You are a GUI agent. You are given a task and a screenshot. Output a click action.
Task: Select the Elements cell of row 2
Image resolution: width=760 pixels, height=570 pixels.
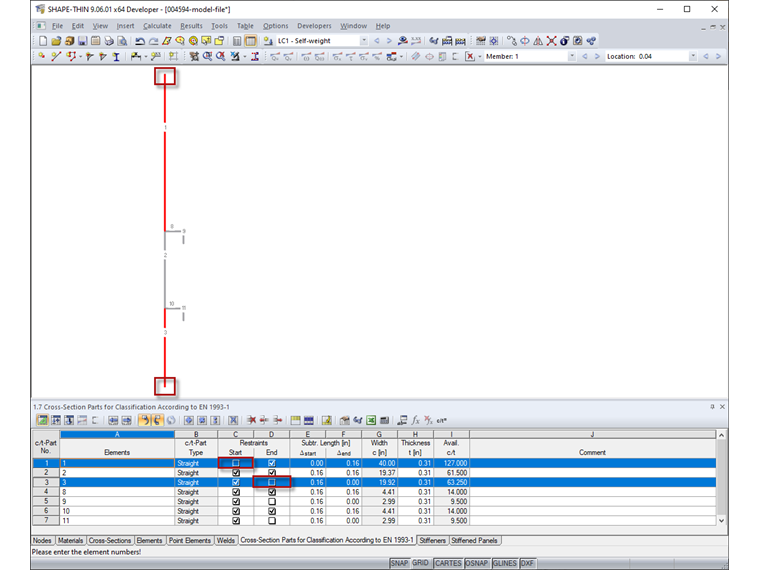click(x=117, y=473)
